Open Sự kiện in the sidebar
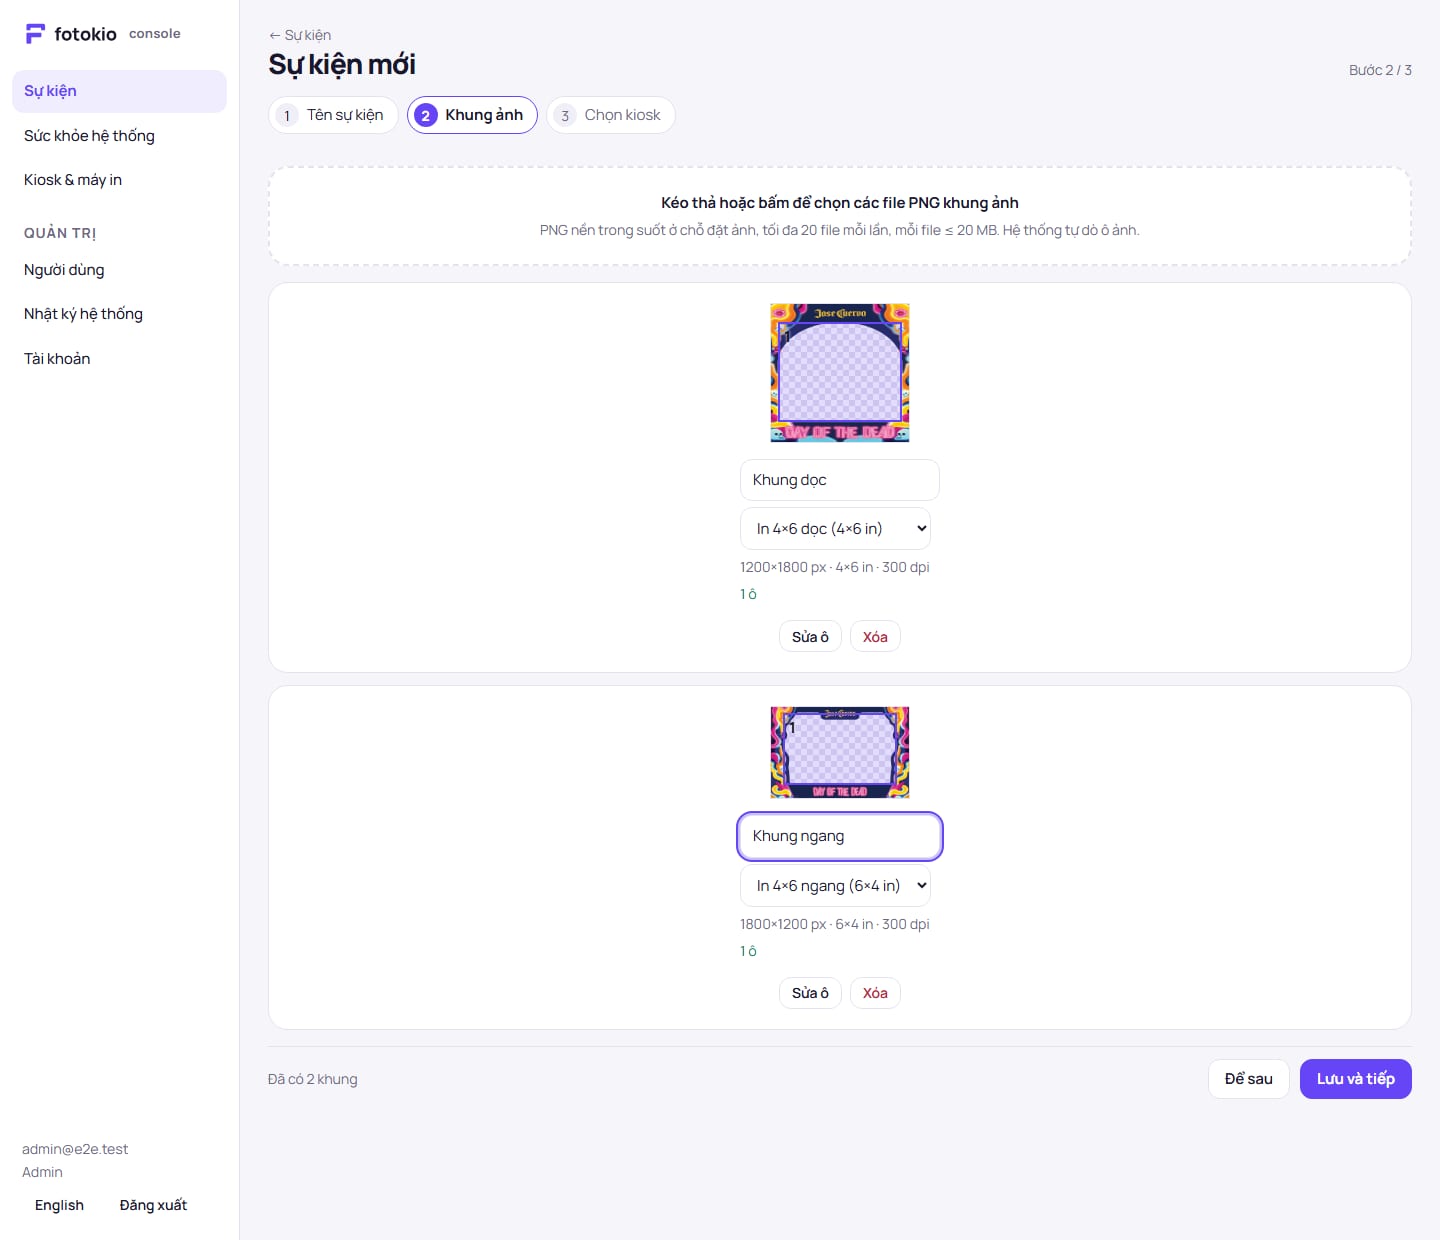The image size is (1440, 1240). (x=119, y=91)
